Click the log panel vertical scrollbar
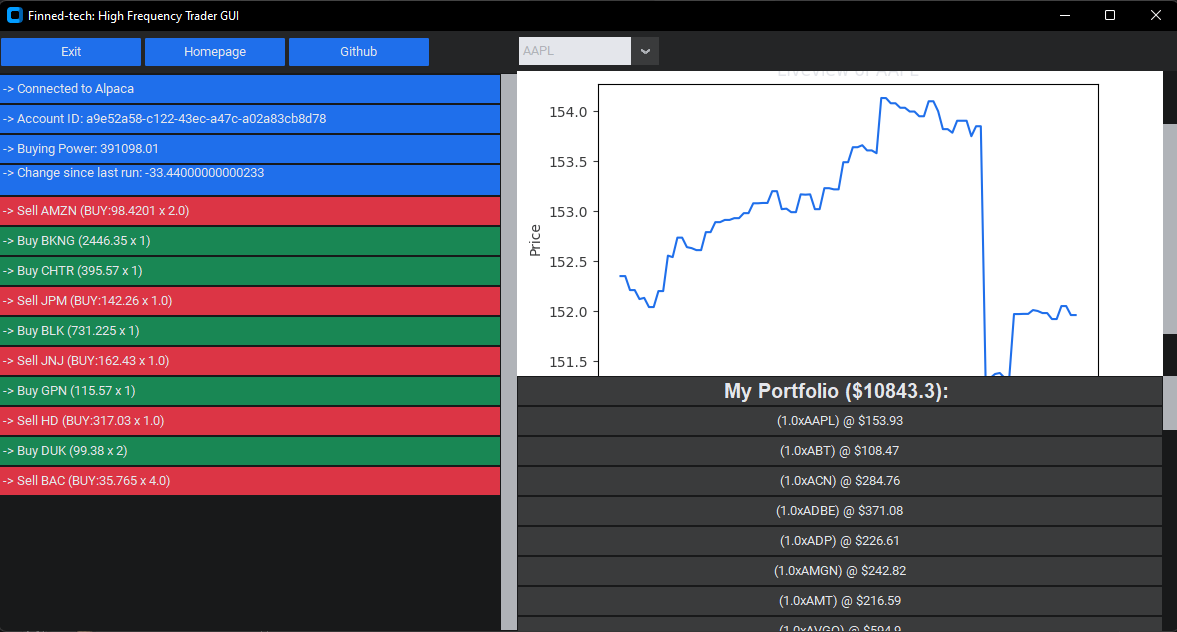 (x=508, y=352)
